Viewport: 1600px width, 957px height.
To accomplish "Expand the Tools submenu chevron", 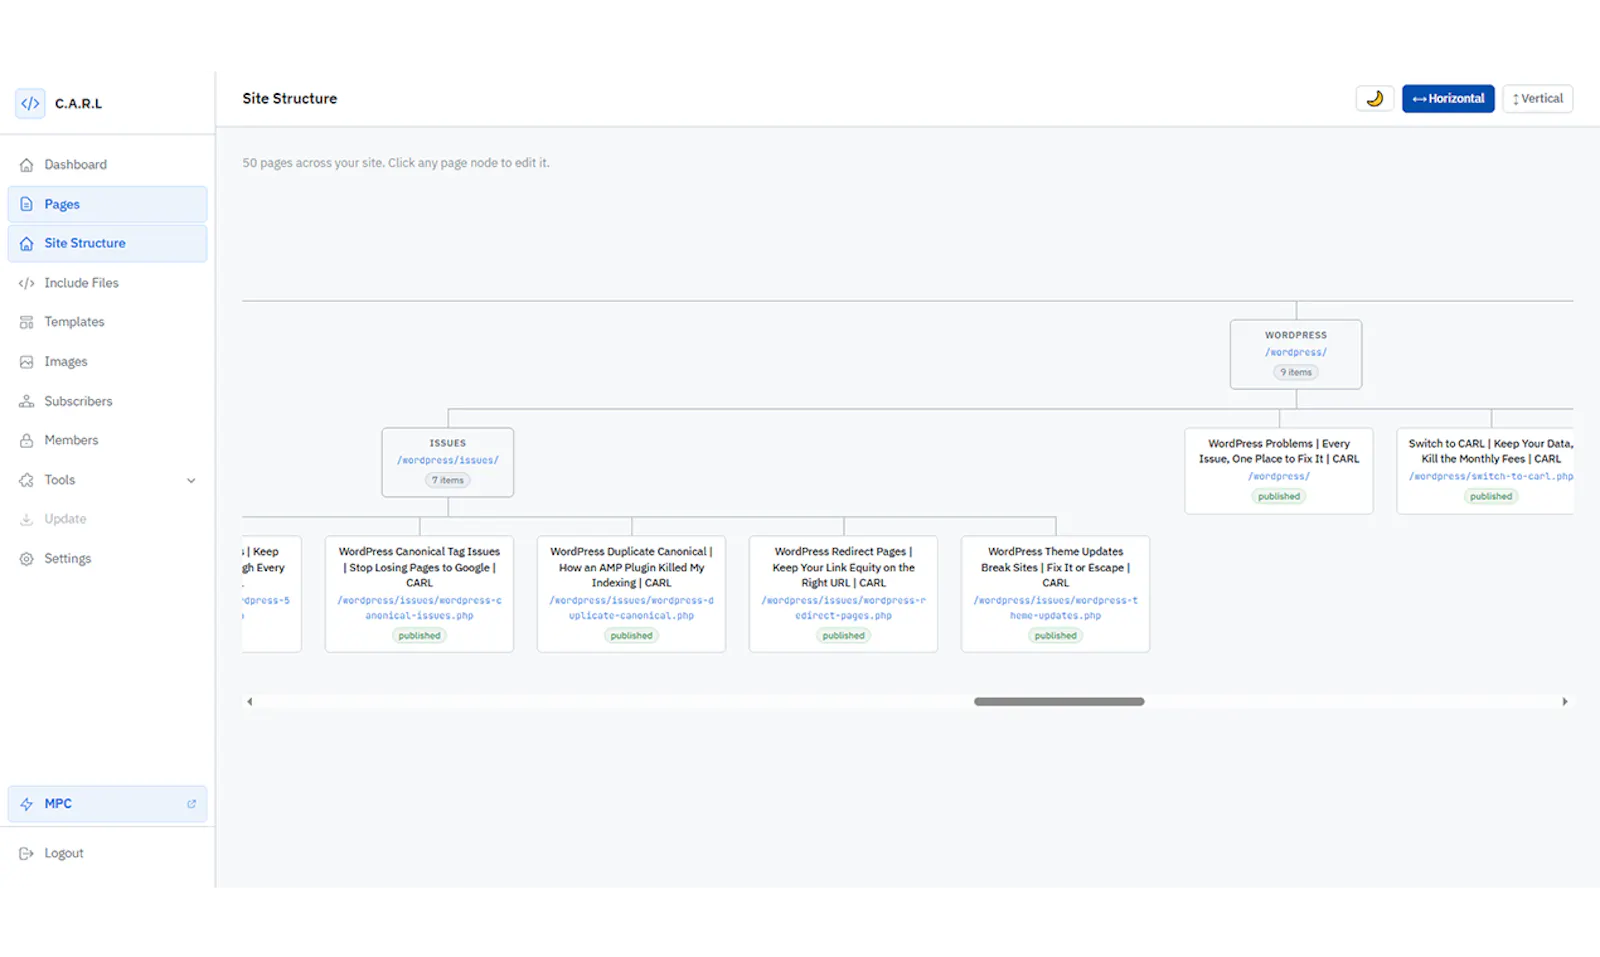I will 191,480.
